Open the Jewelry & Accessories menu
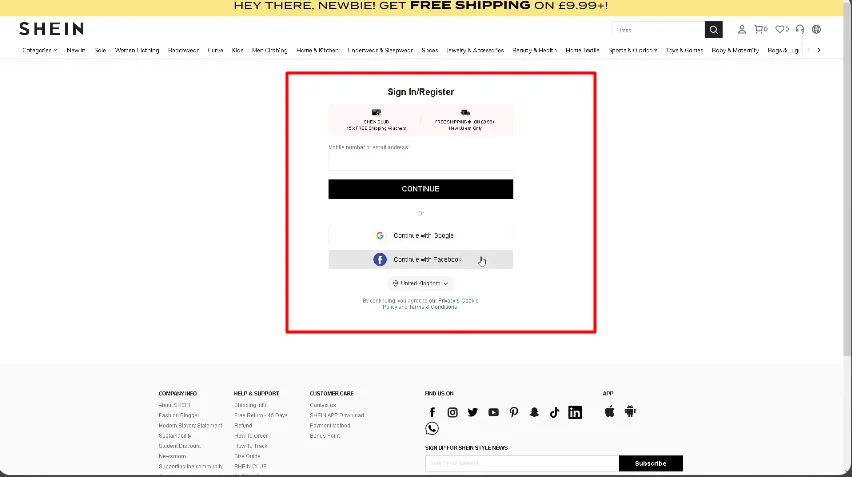Image resolution: width=852 pixels, height=477 pixels. pos(475,50)
